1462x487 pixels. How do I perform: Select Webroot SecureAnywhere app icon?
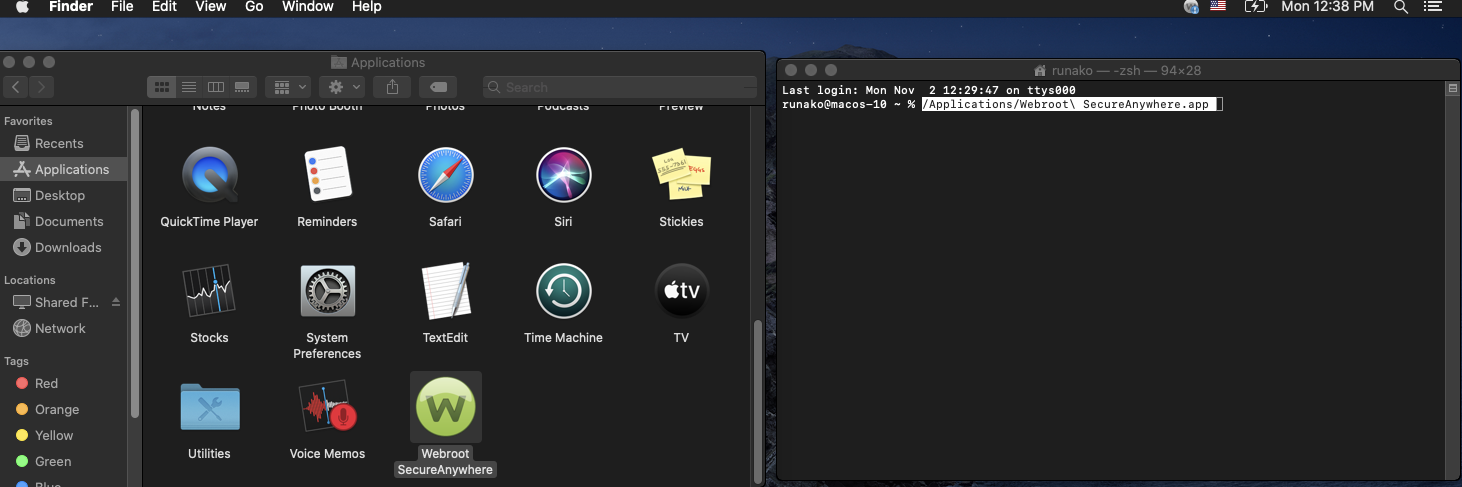[445, 407]
